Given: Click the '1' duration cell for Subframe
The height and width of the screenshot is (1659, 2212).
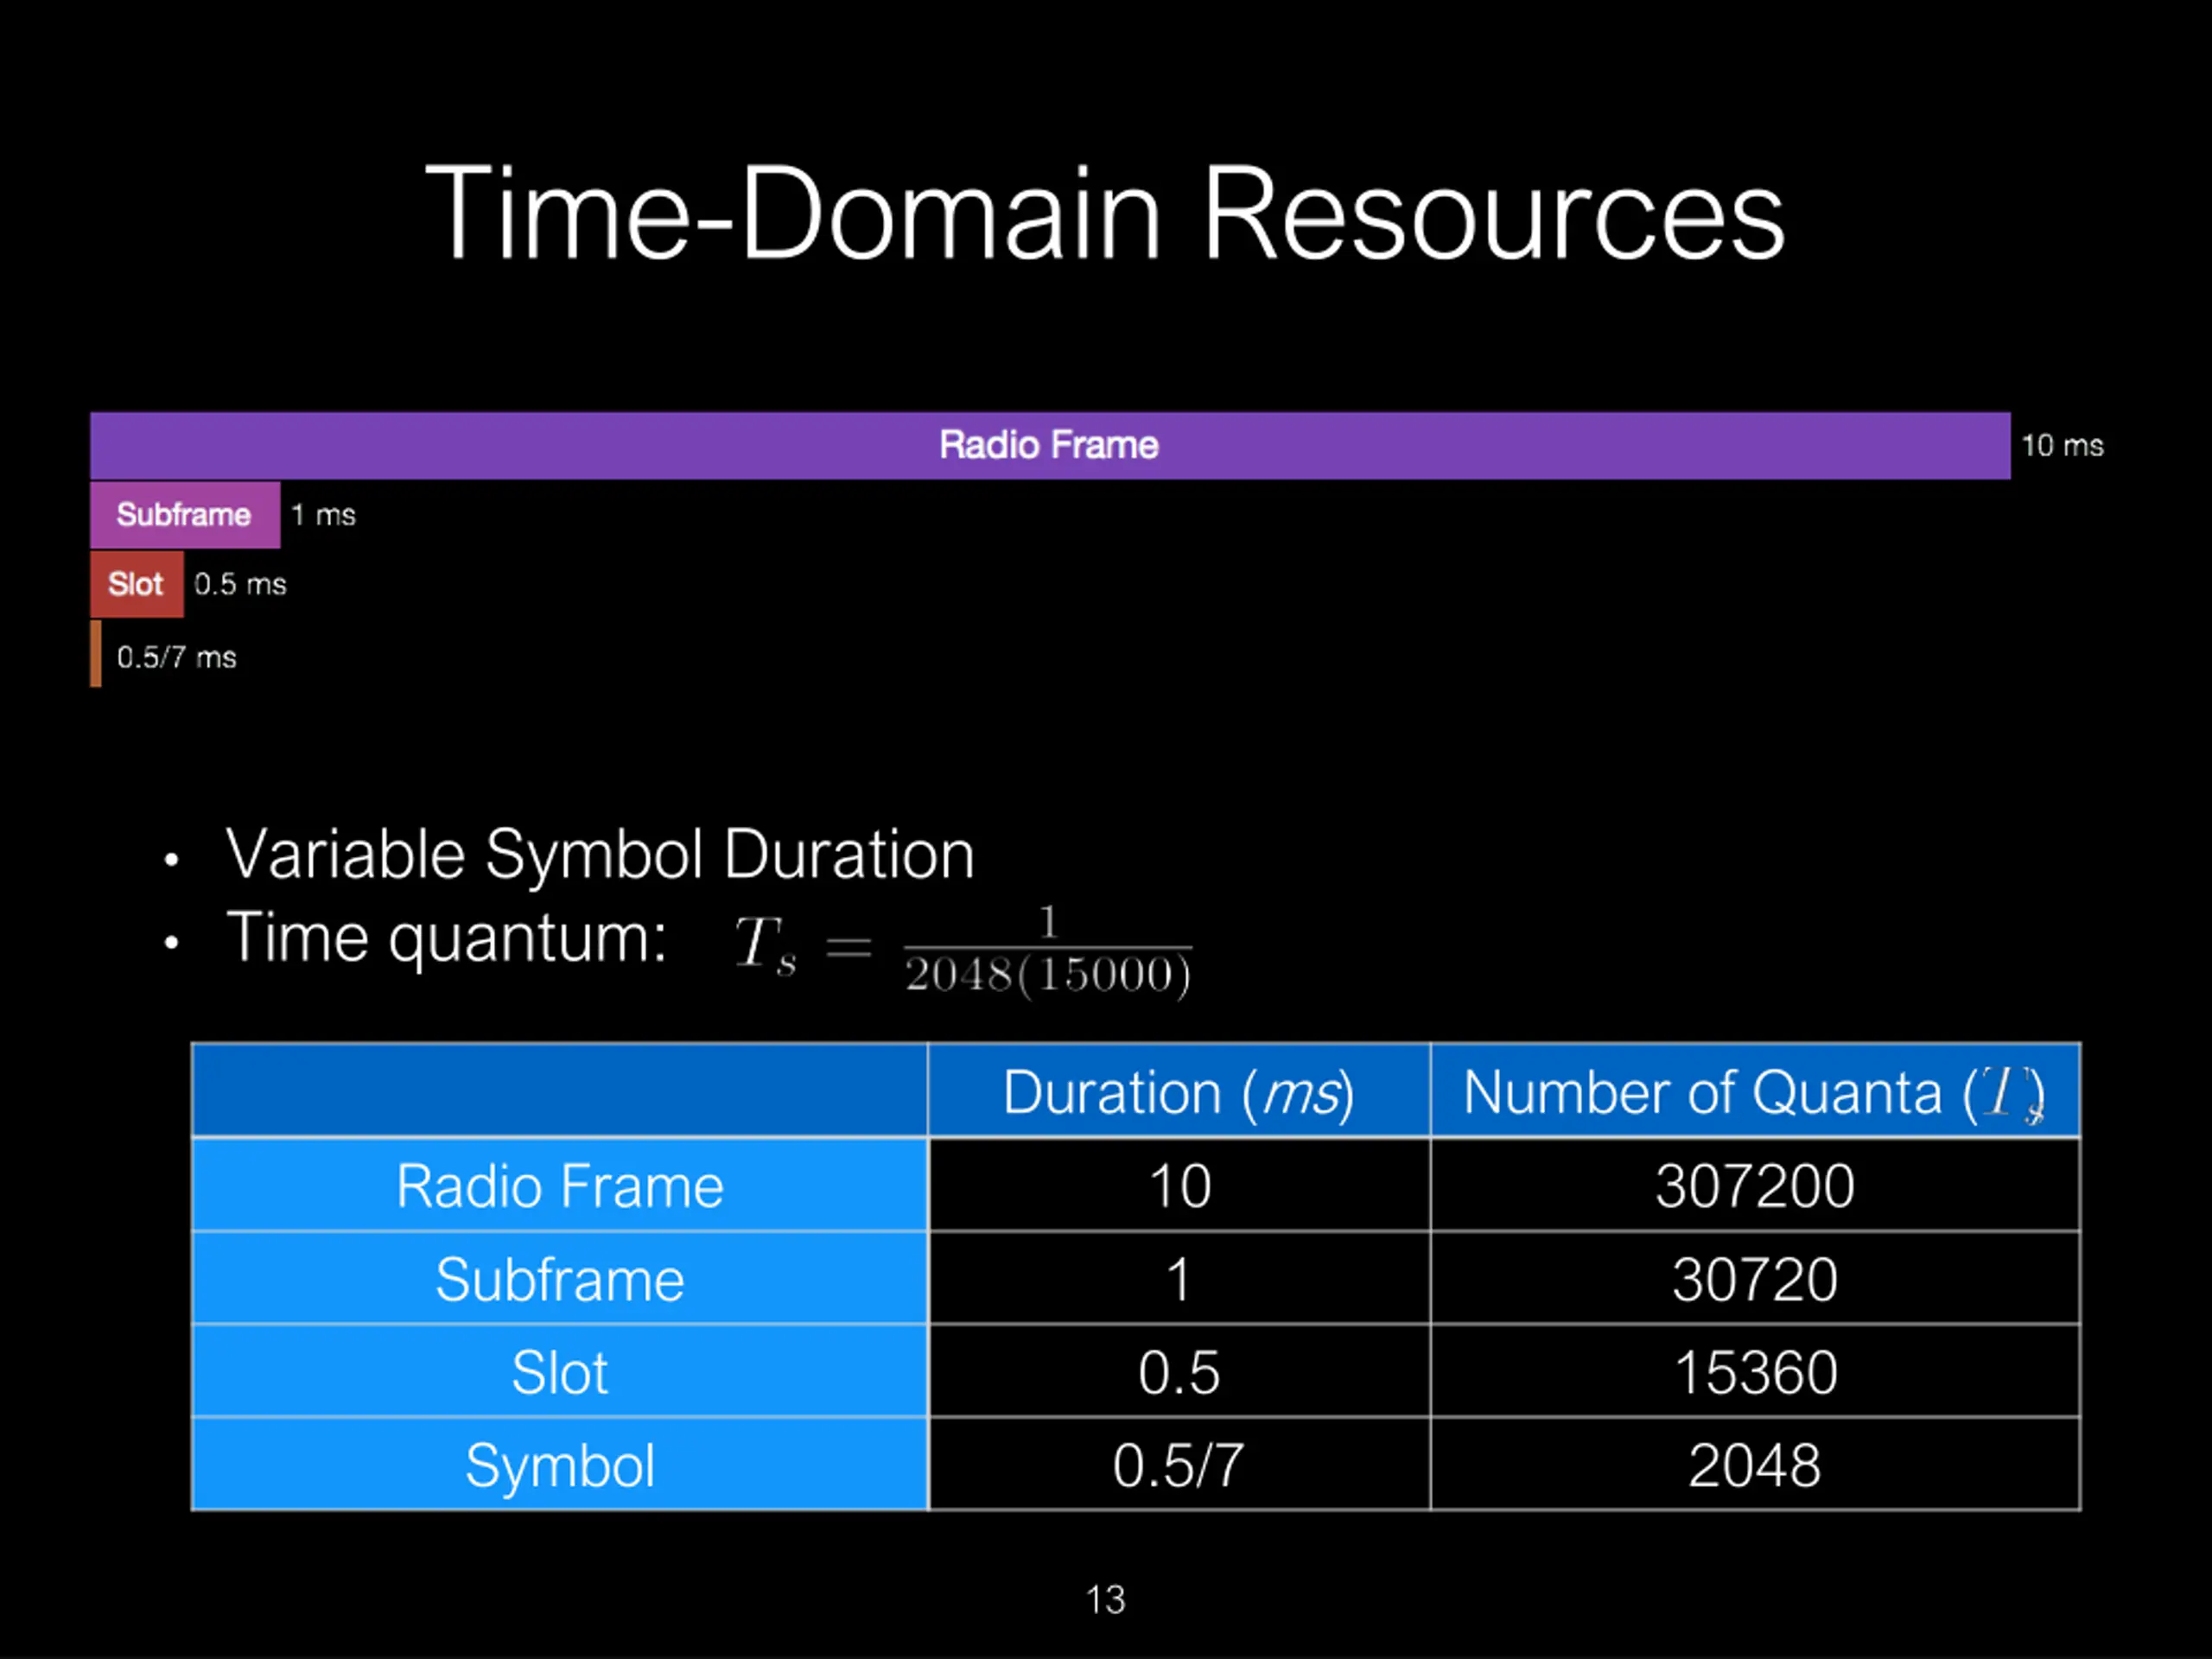Looking at the screenshot, I should [1179, 1278].
